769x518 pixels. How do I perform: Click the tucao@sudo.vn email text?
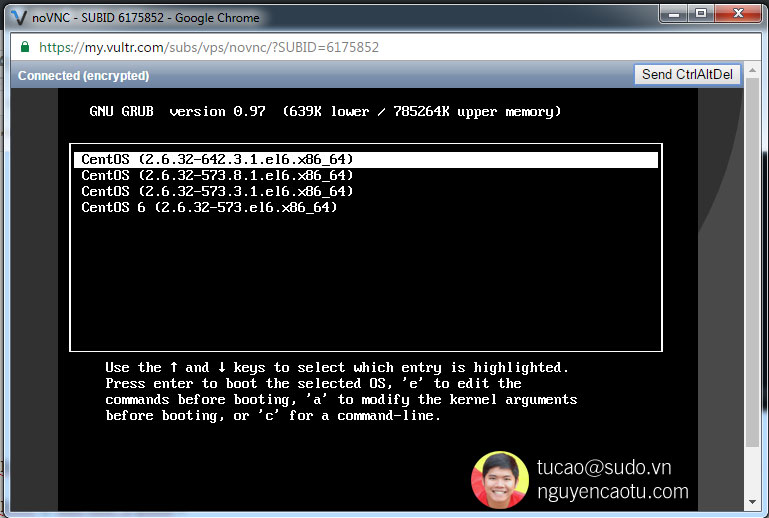click(x=603, y=468)
